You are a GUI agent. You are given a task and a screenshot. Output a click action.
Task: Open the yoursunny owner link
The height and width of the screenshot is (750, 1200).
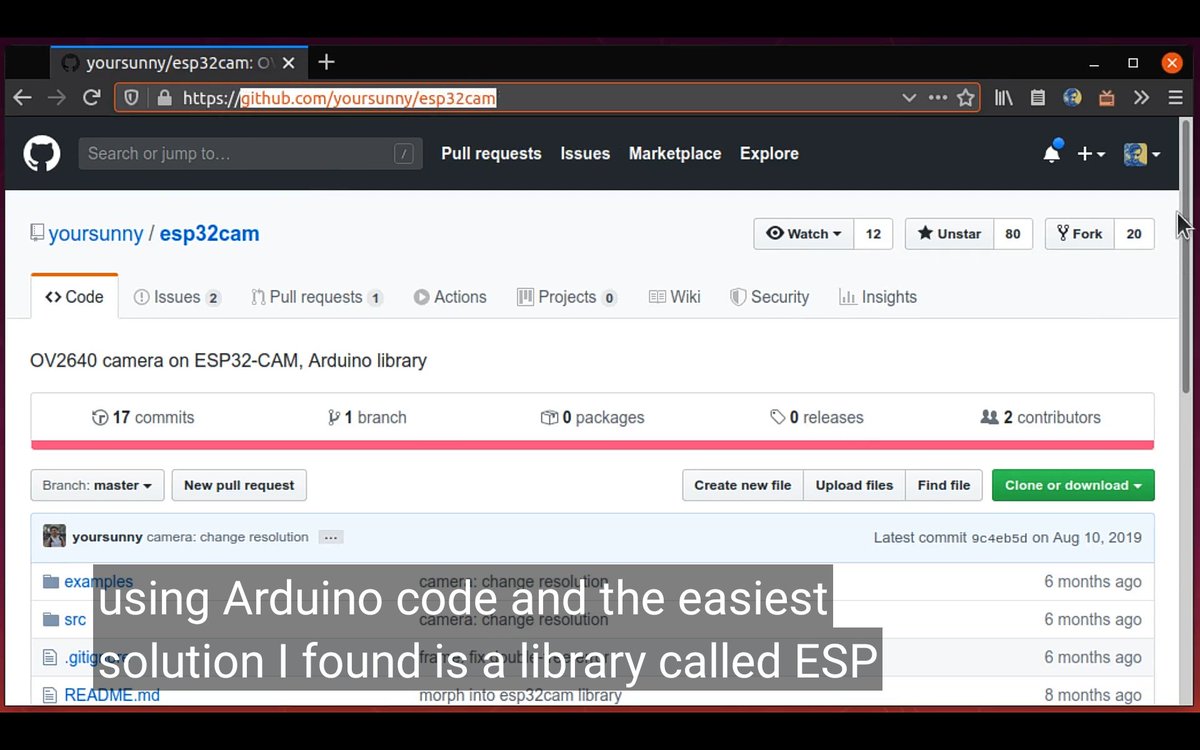click(x=96, y=234)
